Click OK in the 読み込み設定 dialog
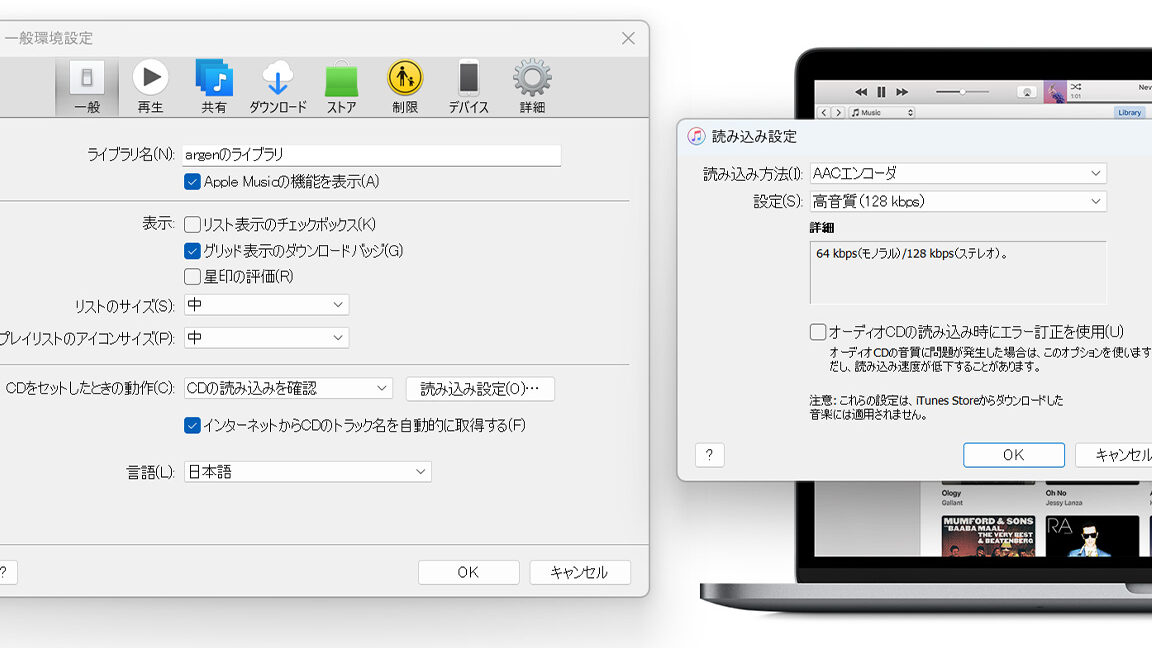The width and height of the screenshot is (1152, 648). 1014,455
